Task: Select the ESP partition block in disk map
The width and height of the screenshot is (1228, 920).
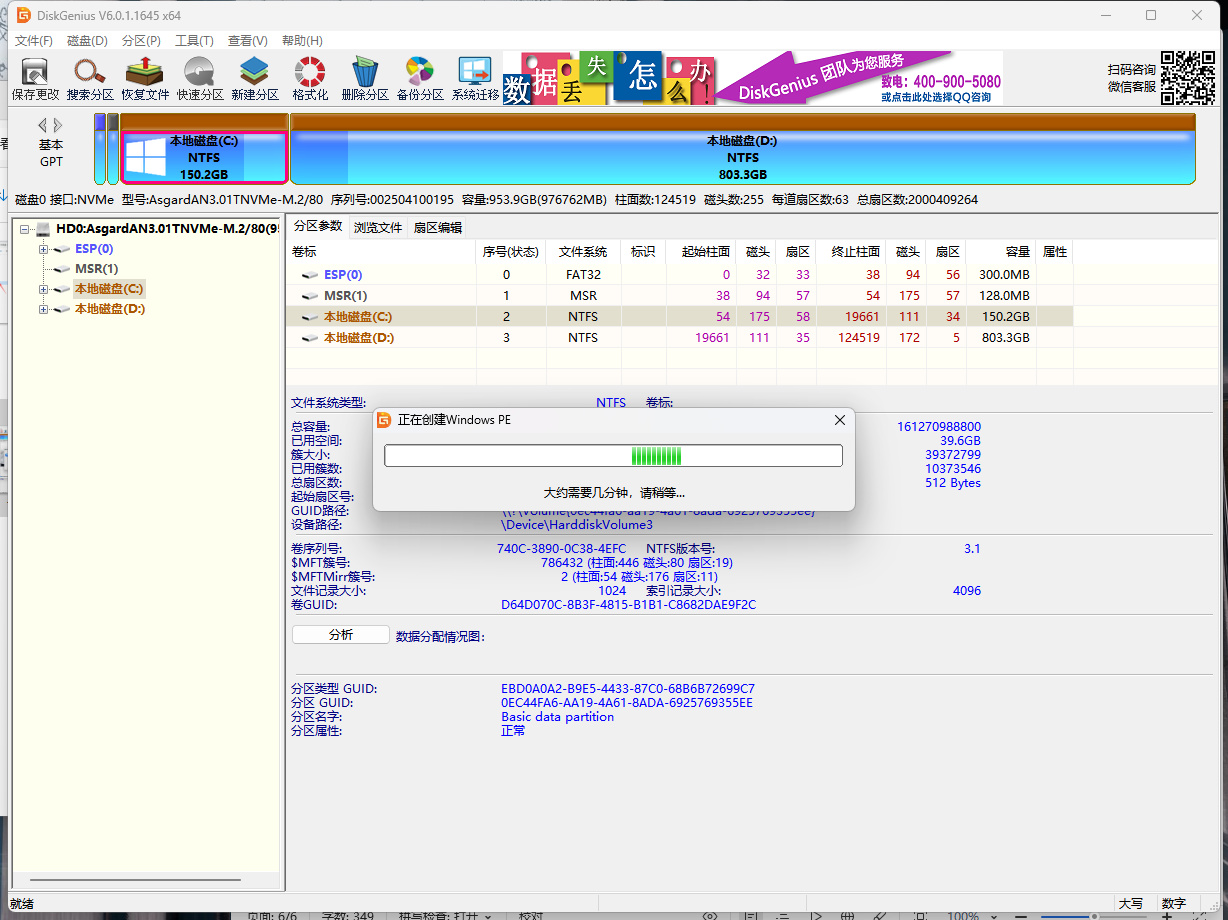Action: coord(100,150)
